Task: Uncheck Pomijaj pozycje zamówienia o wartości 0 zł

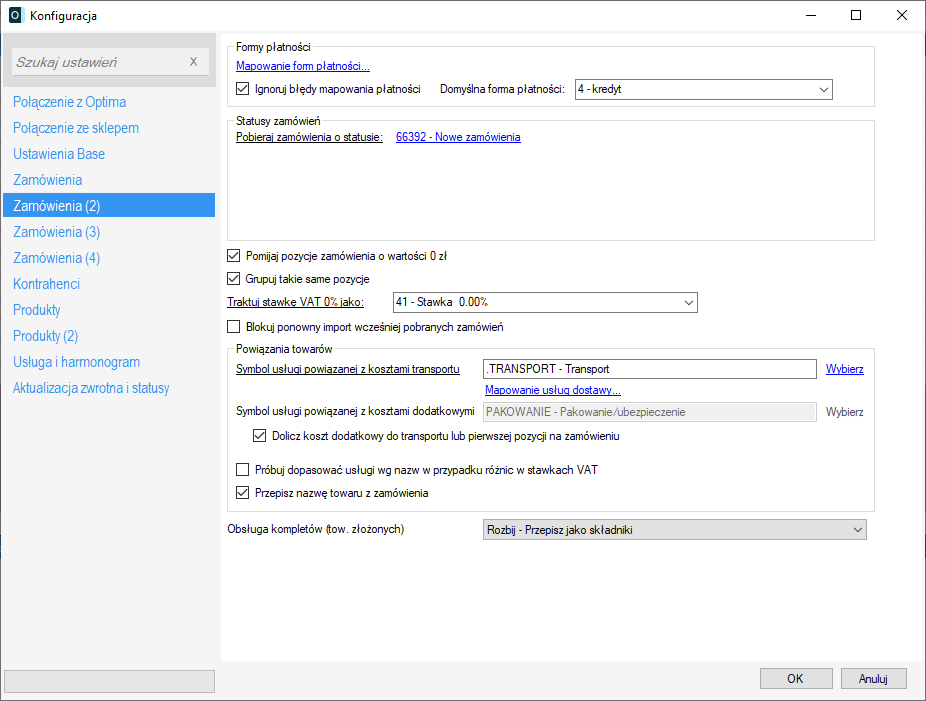Action: coord(235,256)
